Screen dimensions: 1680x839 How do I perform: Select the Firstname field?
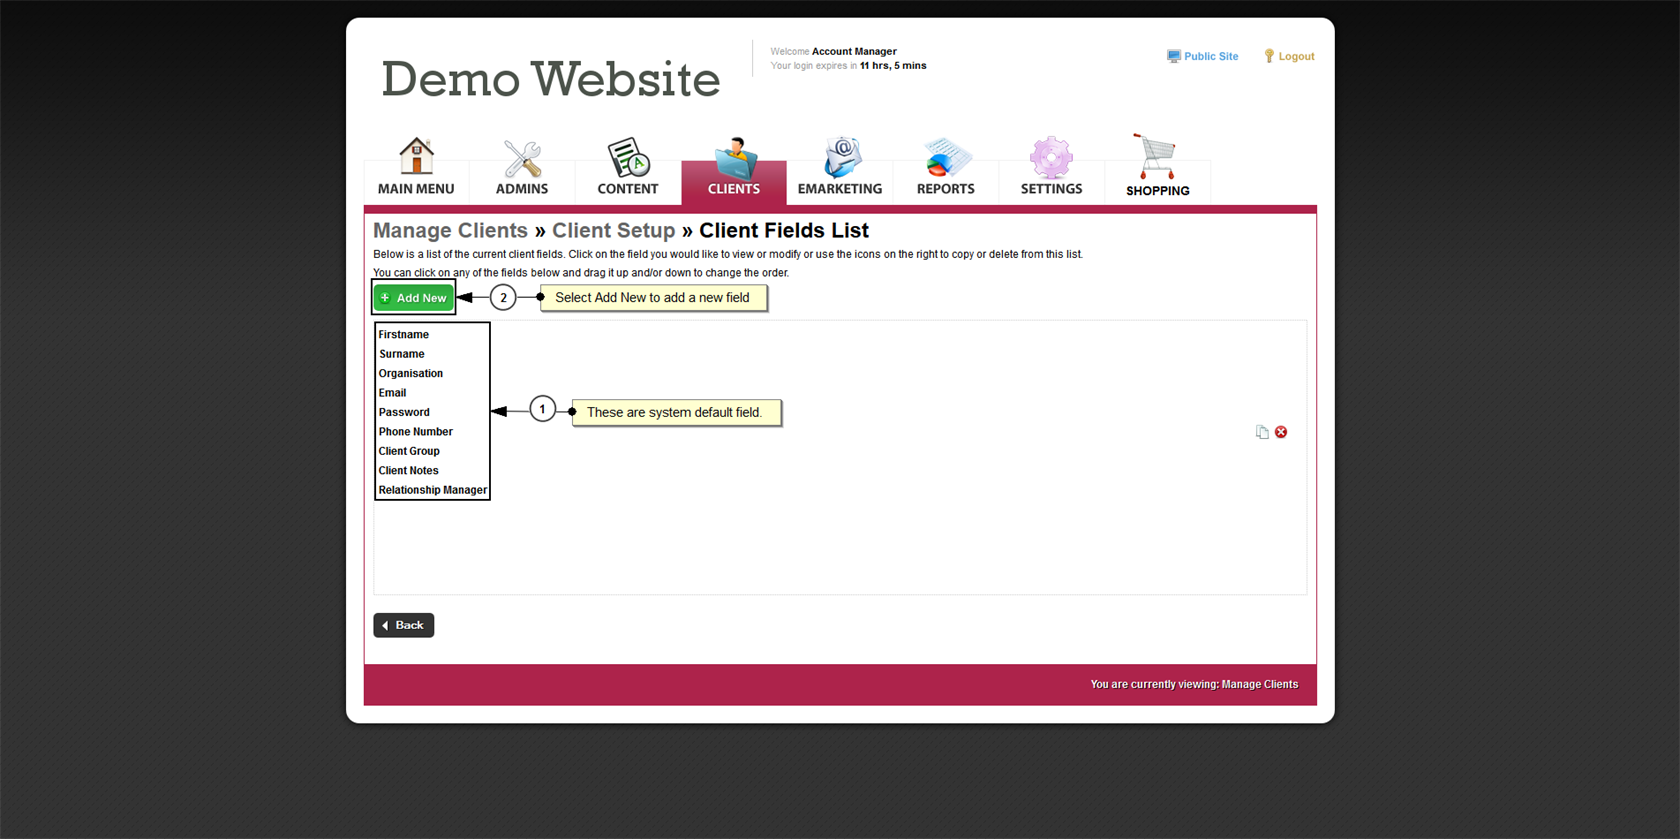click(404, 335)
